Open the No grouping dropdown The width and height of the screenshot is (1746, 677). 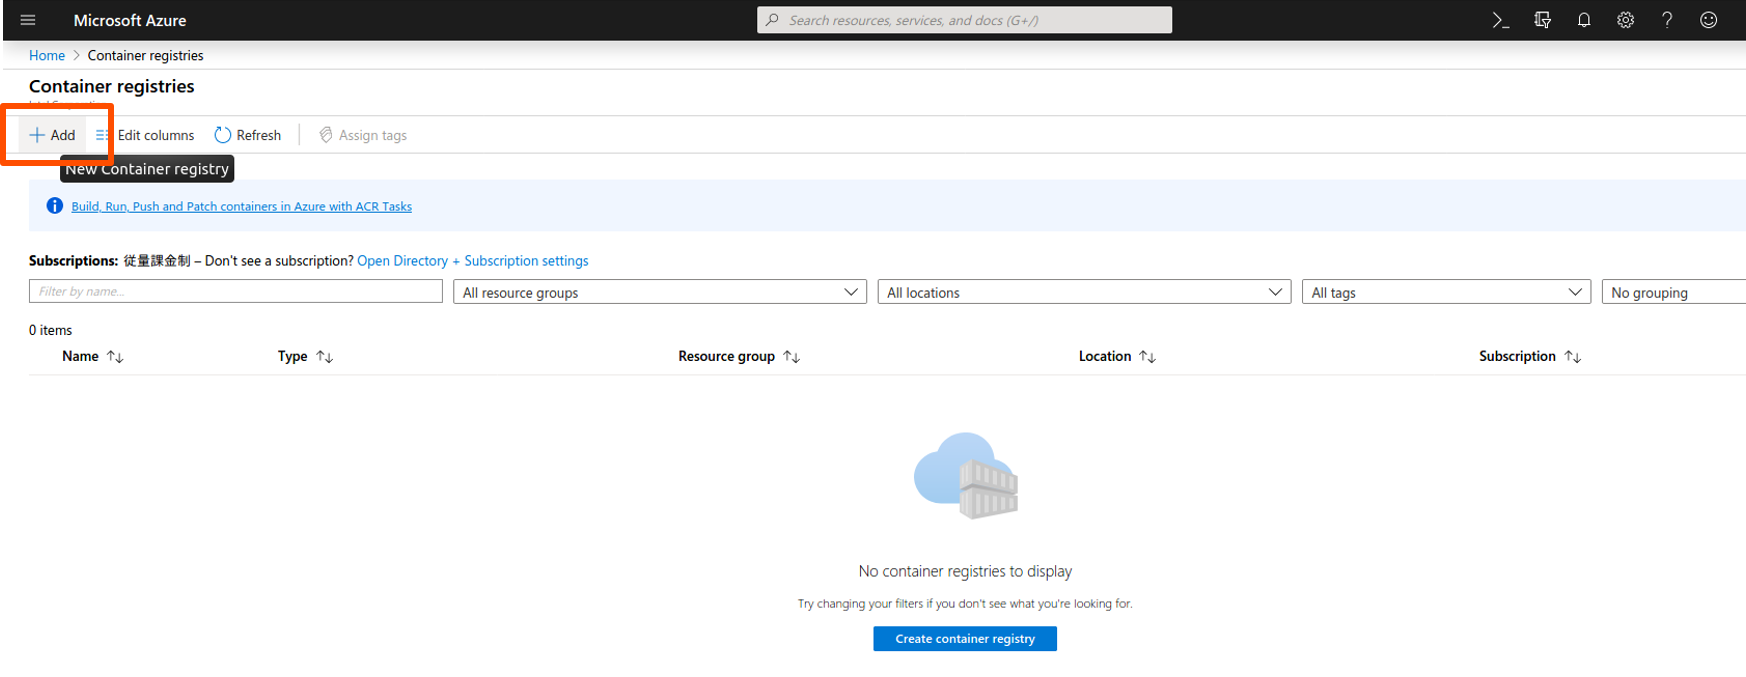(1673, 292)
